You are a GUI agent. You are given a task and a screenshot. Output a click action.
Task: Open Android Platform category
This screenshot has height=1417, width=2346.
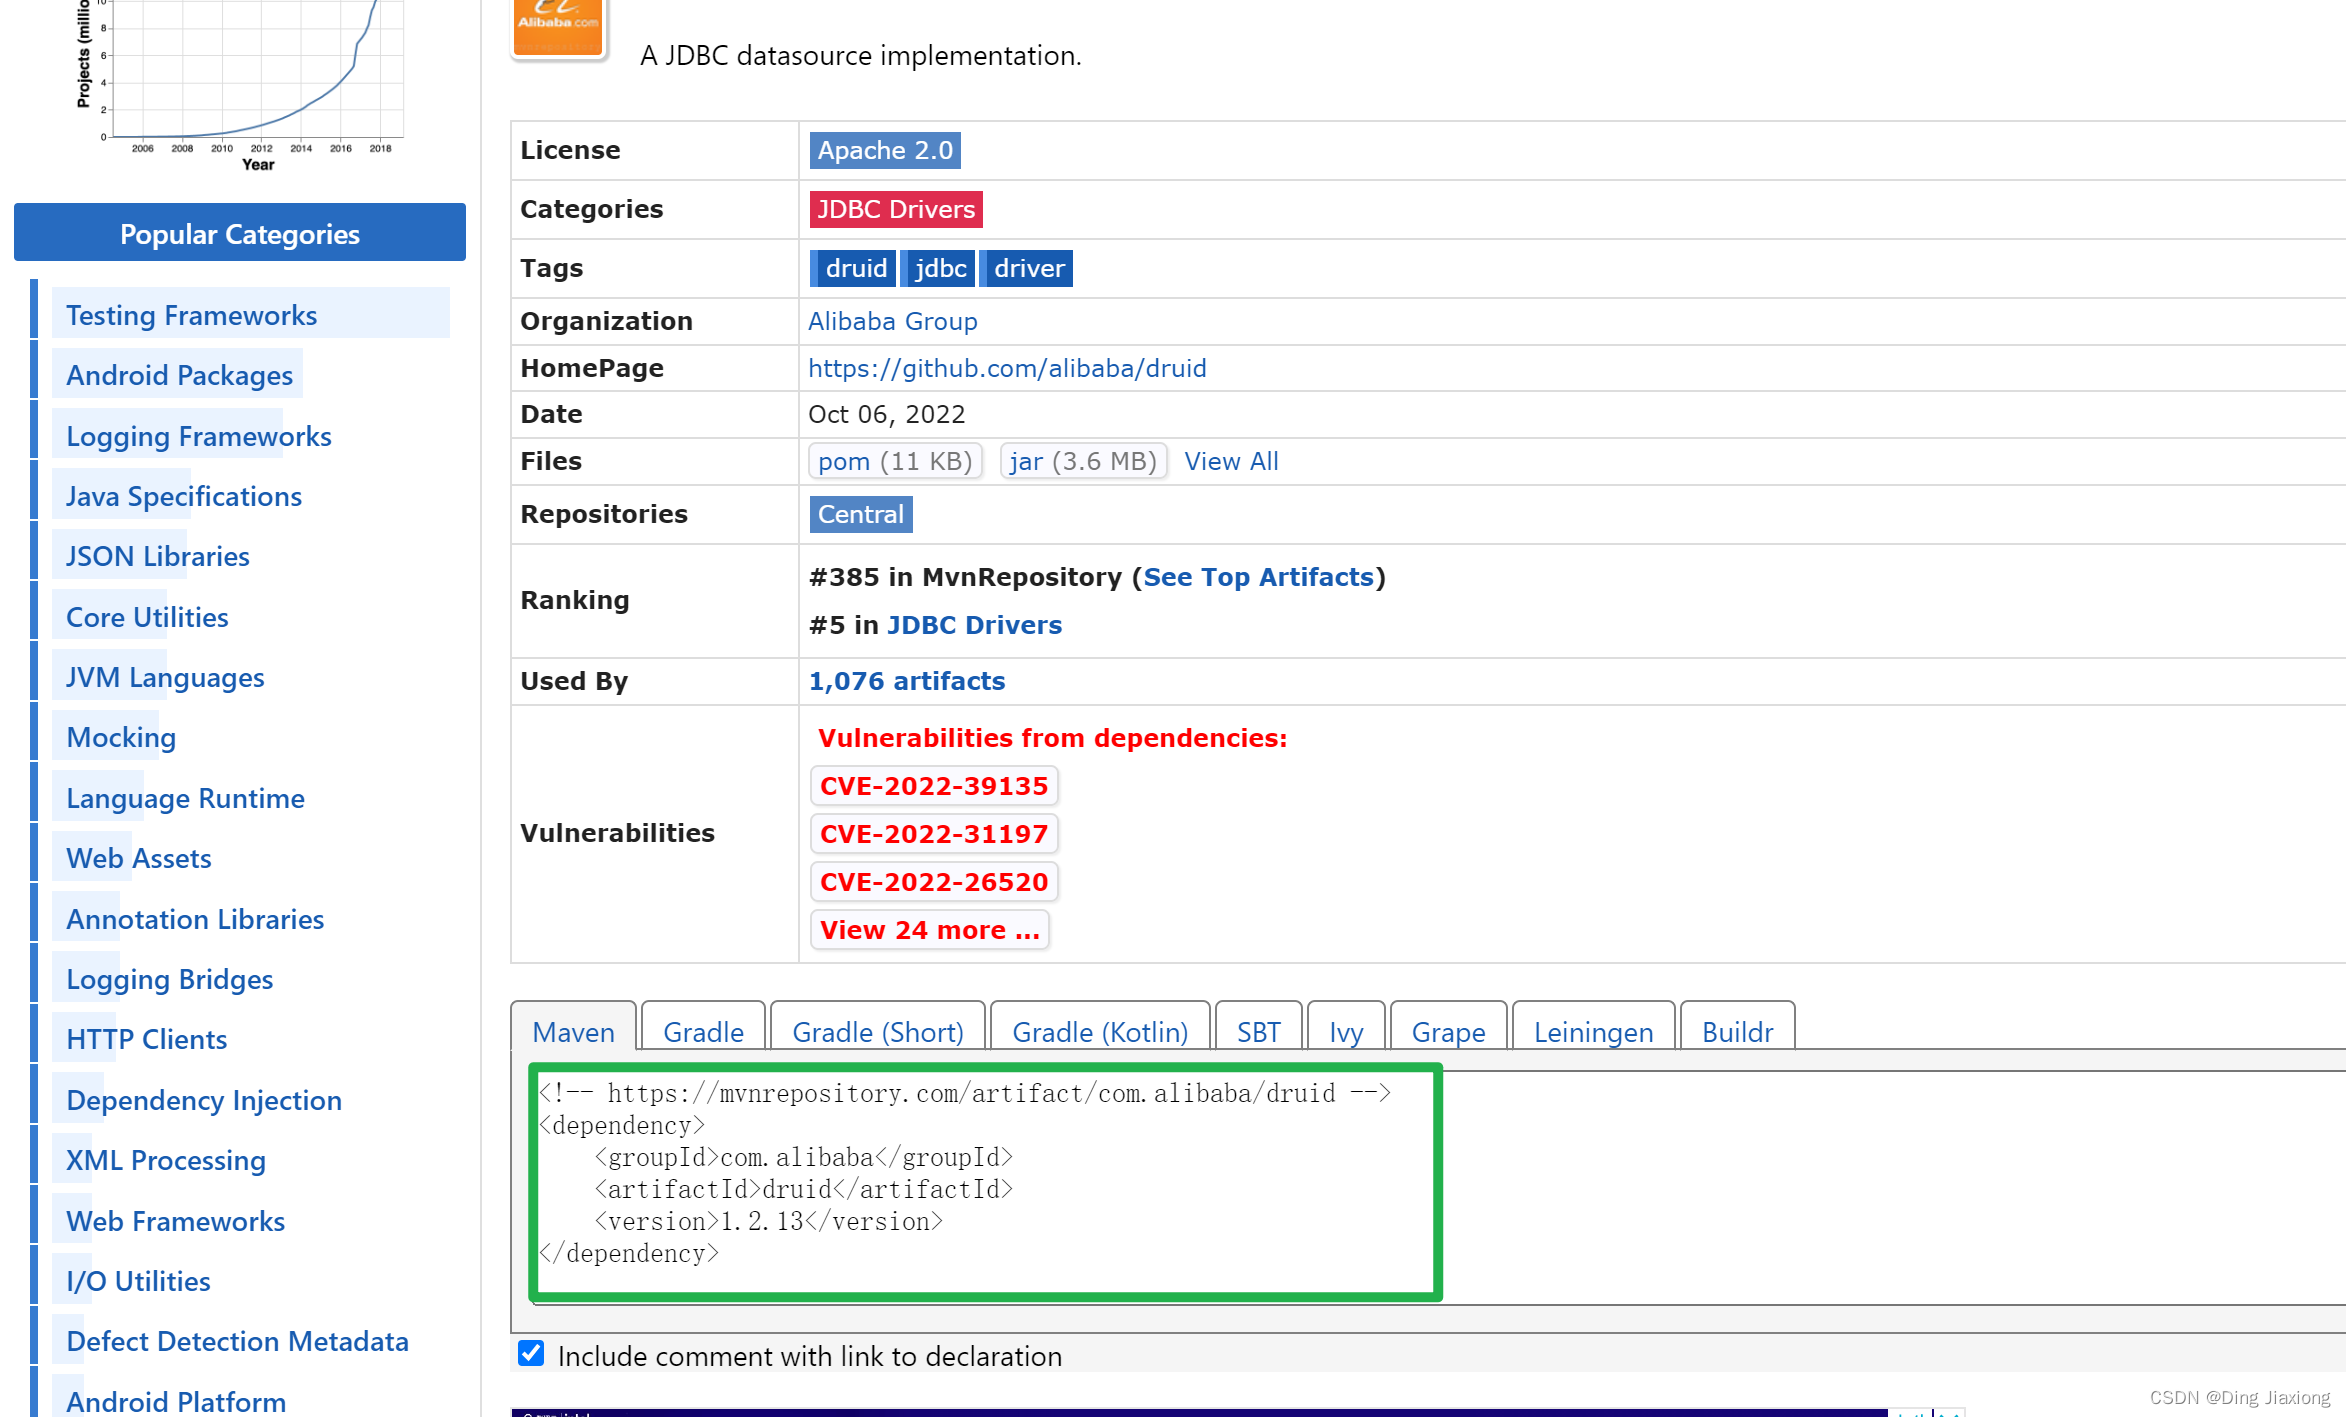176,1401
